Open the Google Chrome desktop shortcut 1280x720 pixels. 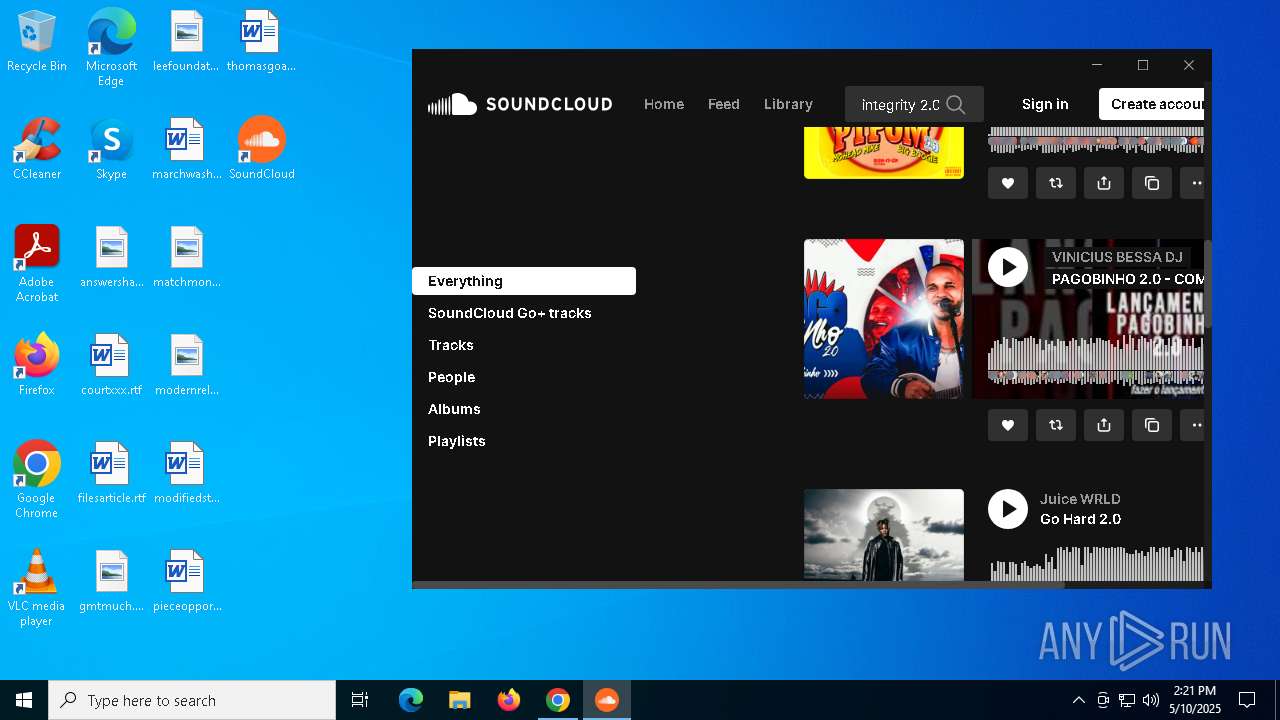[x=37, y=479]
